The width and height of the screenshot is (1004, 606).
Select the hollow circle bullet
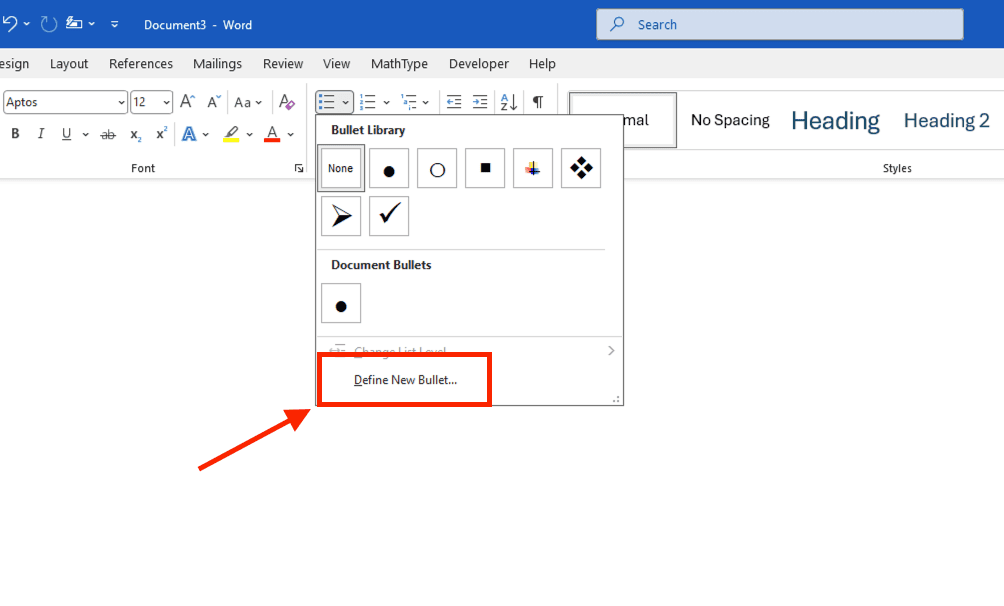coord(437,168)
